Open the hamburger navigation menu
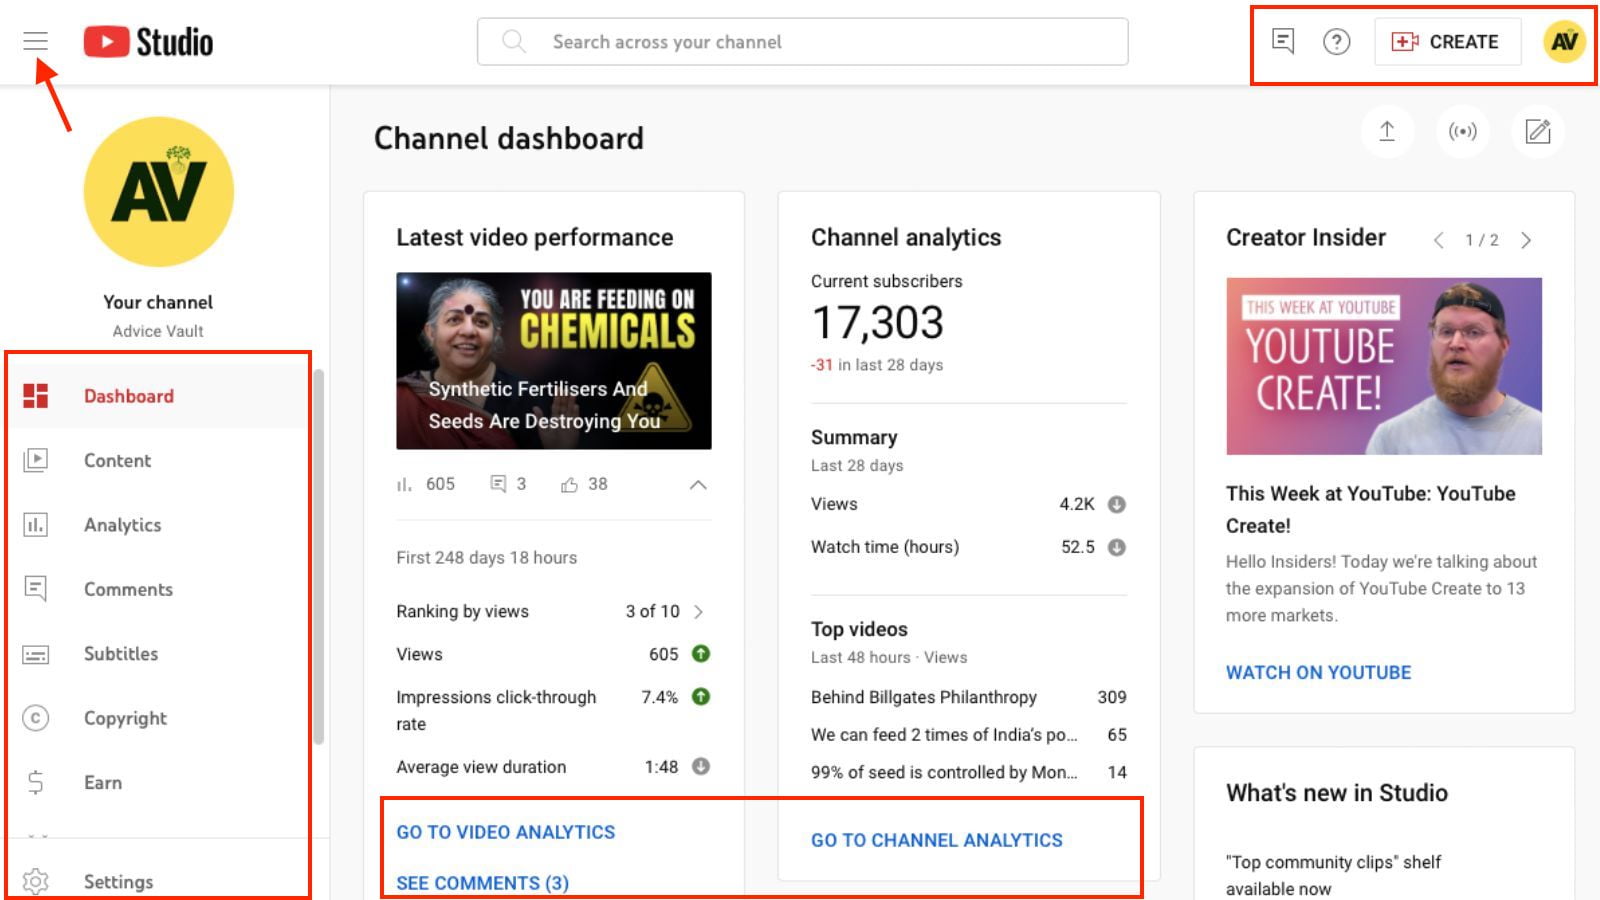Screen dimensions: 1600x900 click(36, 40)
